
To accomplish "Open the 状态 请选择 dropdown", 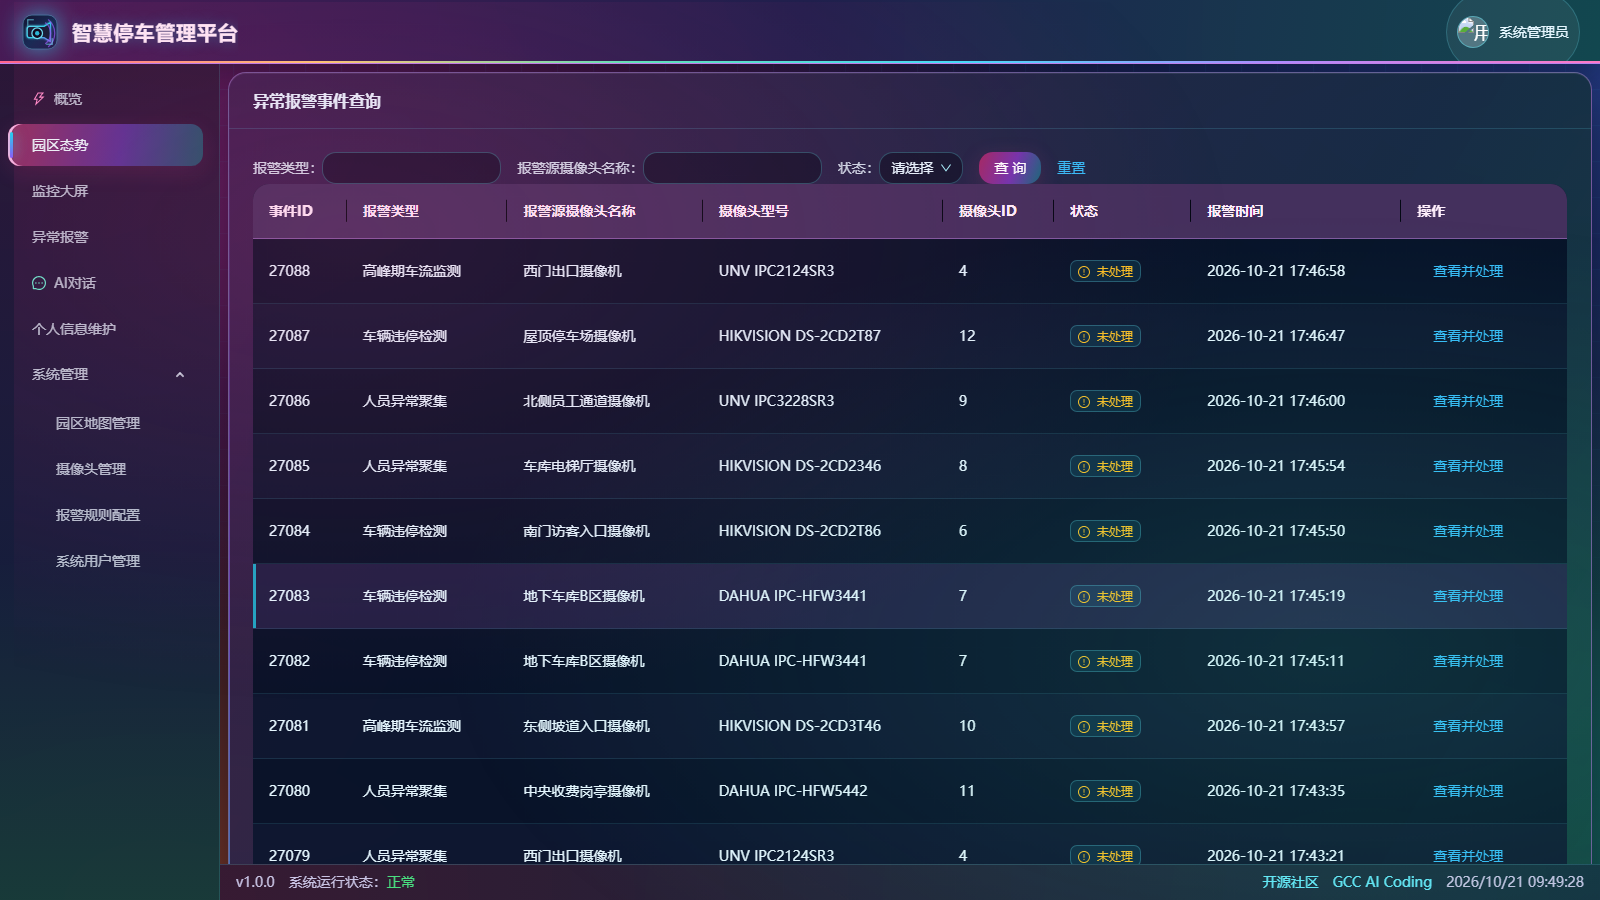I will tap(921, 168).
